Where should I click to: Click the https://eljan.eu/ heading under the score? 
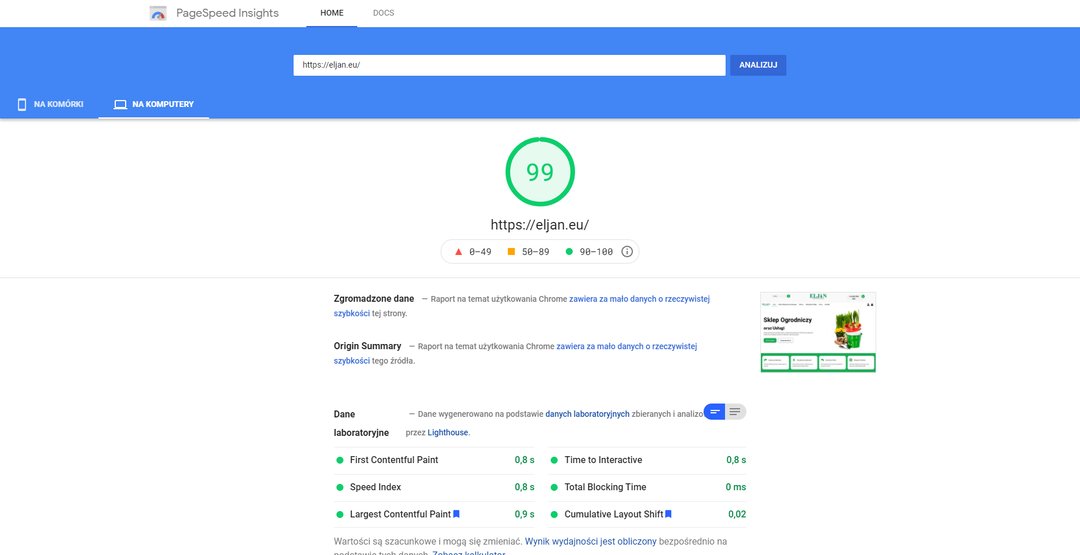[540, 224]
